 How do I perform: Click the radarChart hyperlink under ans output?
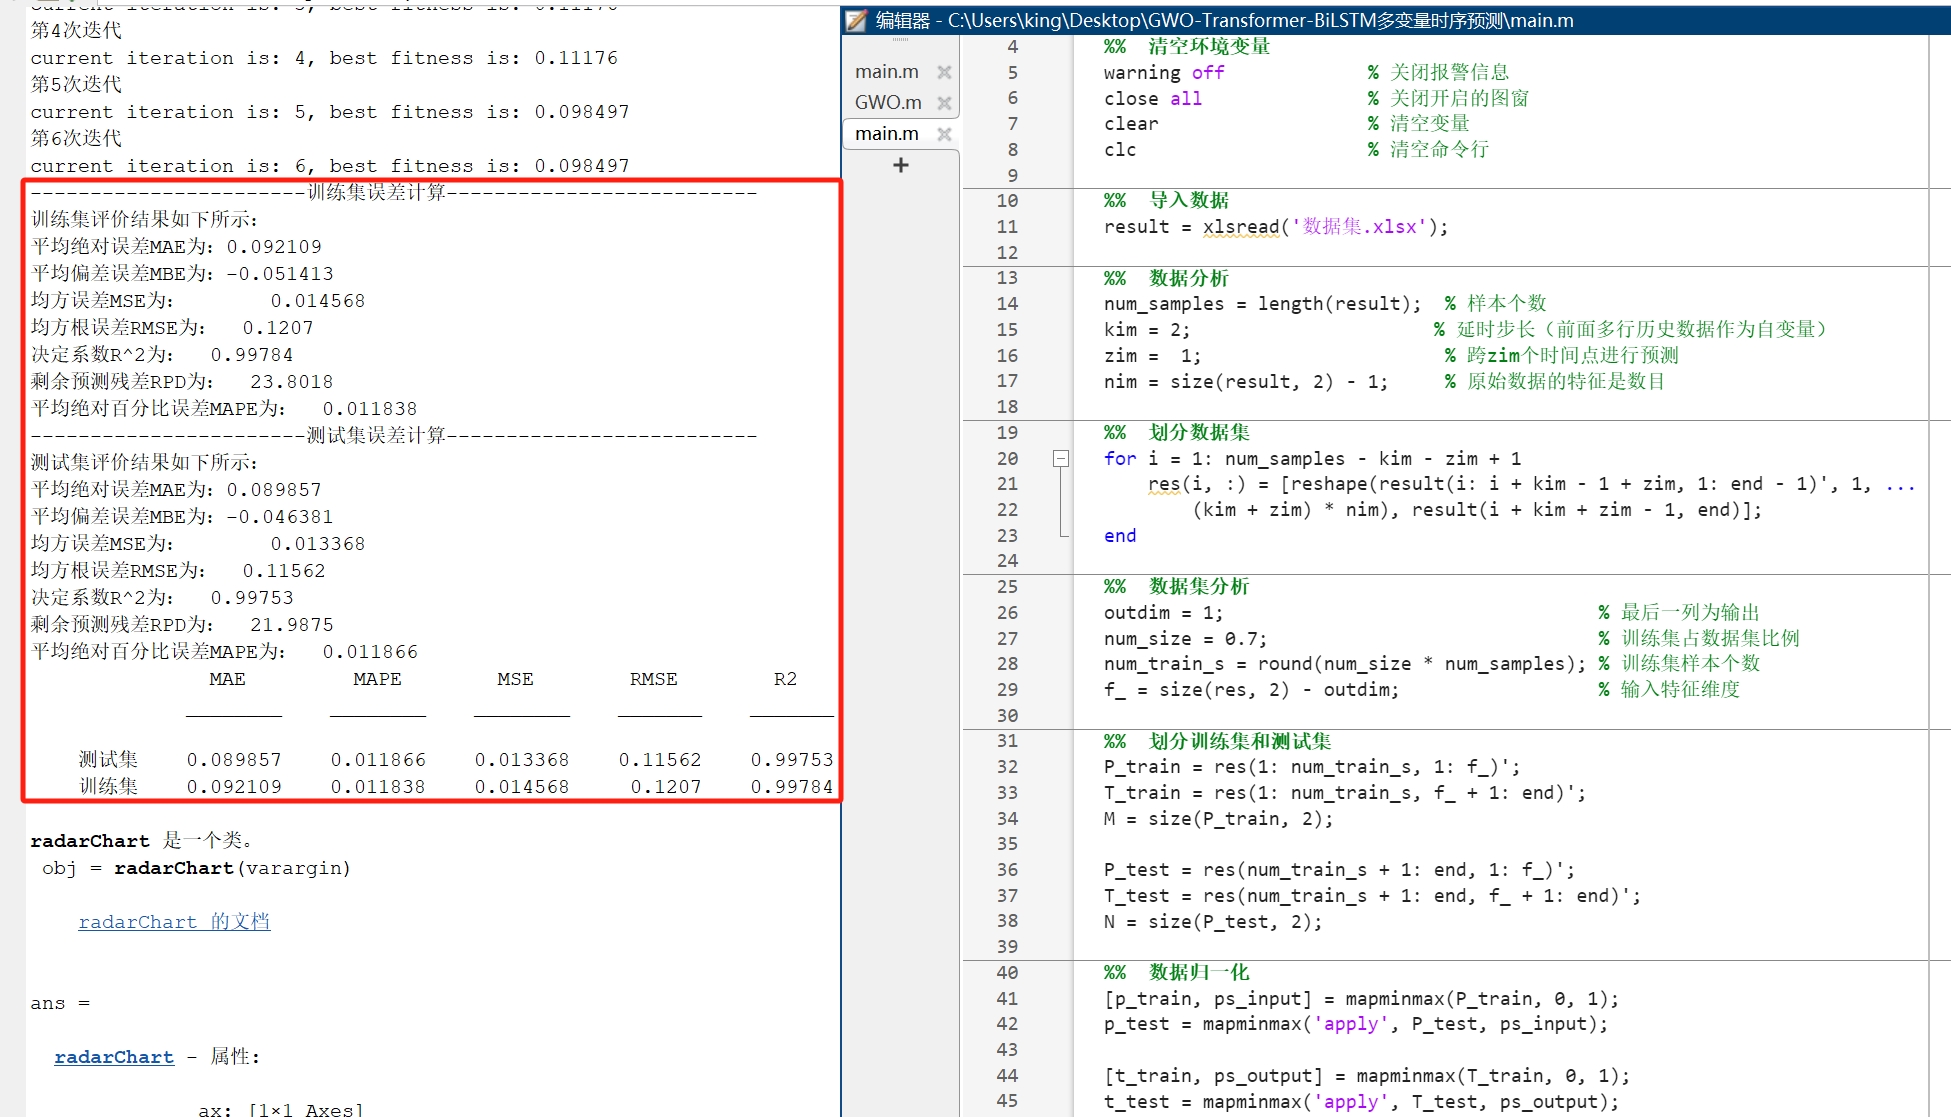pyautogui.click(x=113, y=1056)
